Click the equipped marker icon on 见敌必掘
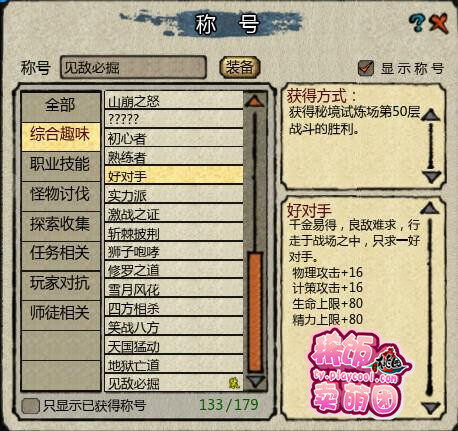Image resolution: width=458 pixels, height=431 pixels. pos(234,383)
